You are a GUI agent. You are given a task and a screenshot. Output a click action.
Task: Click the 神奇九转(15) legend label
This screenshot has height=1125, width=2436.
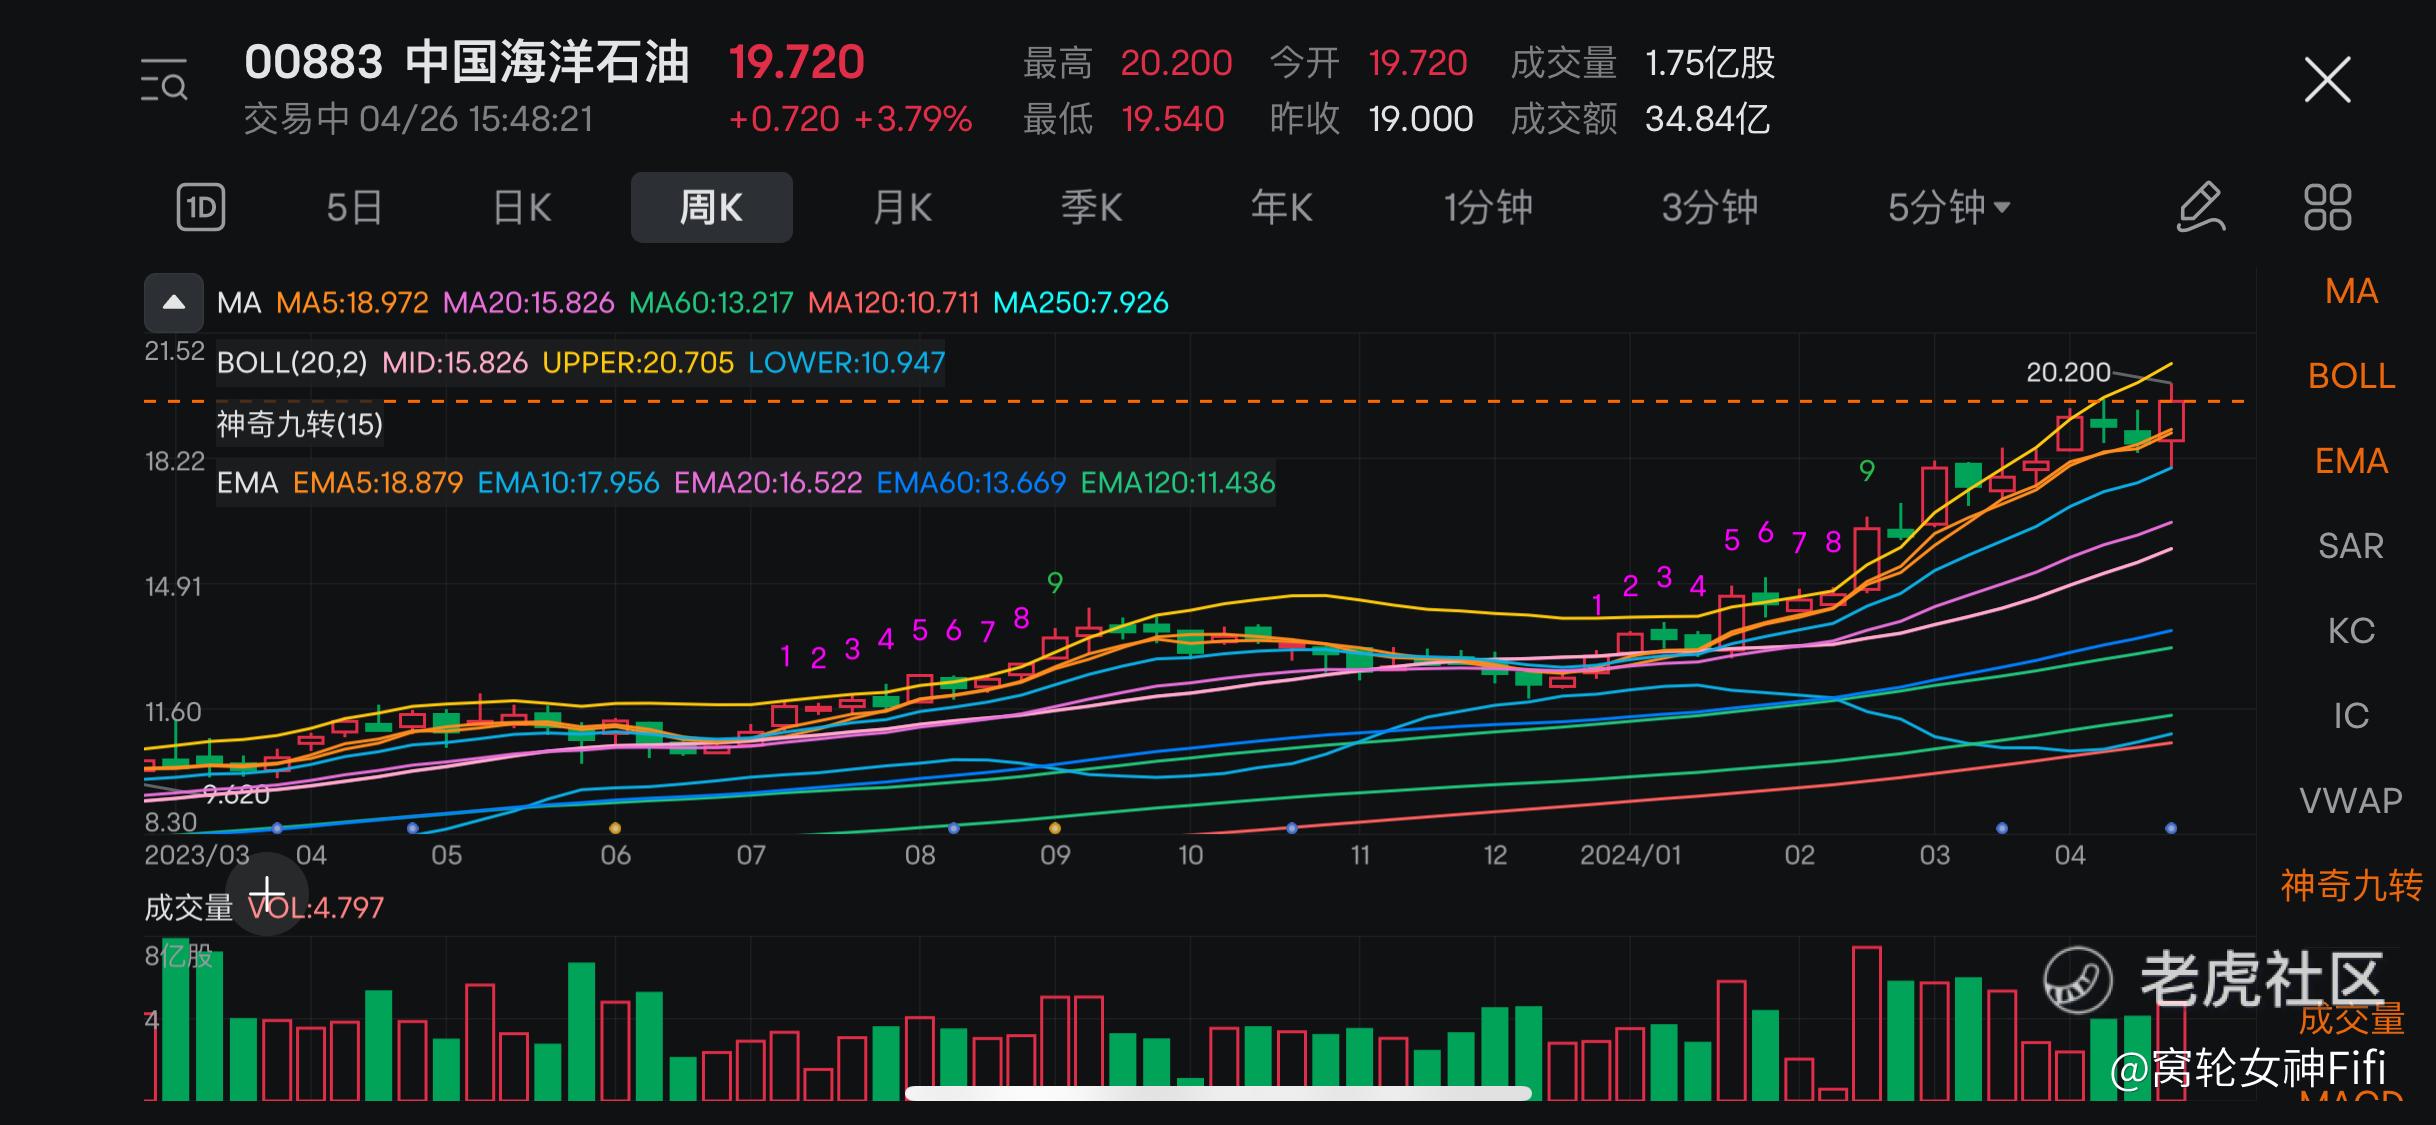tap(300, 424)
